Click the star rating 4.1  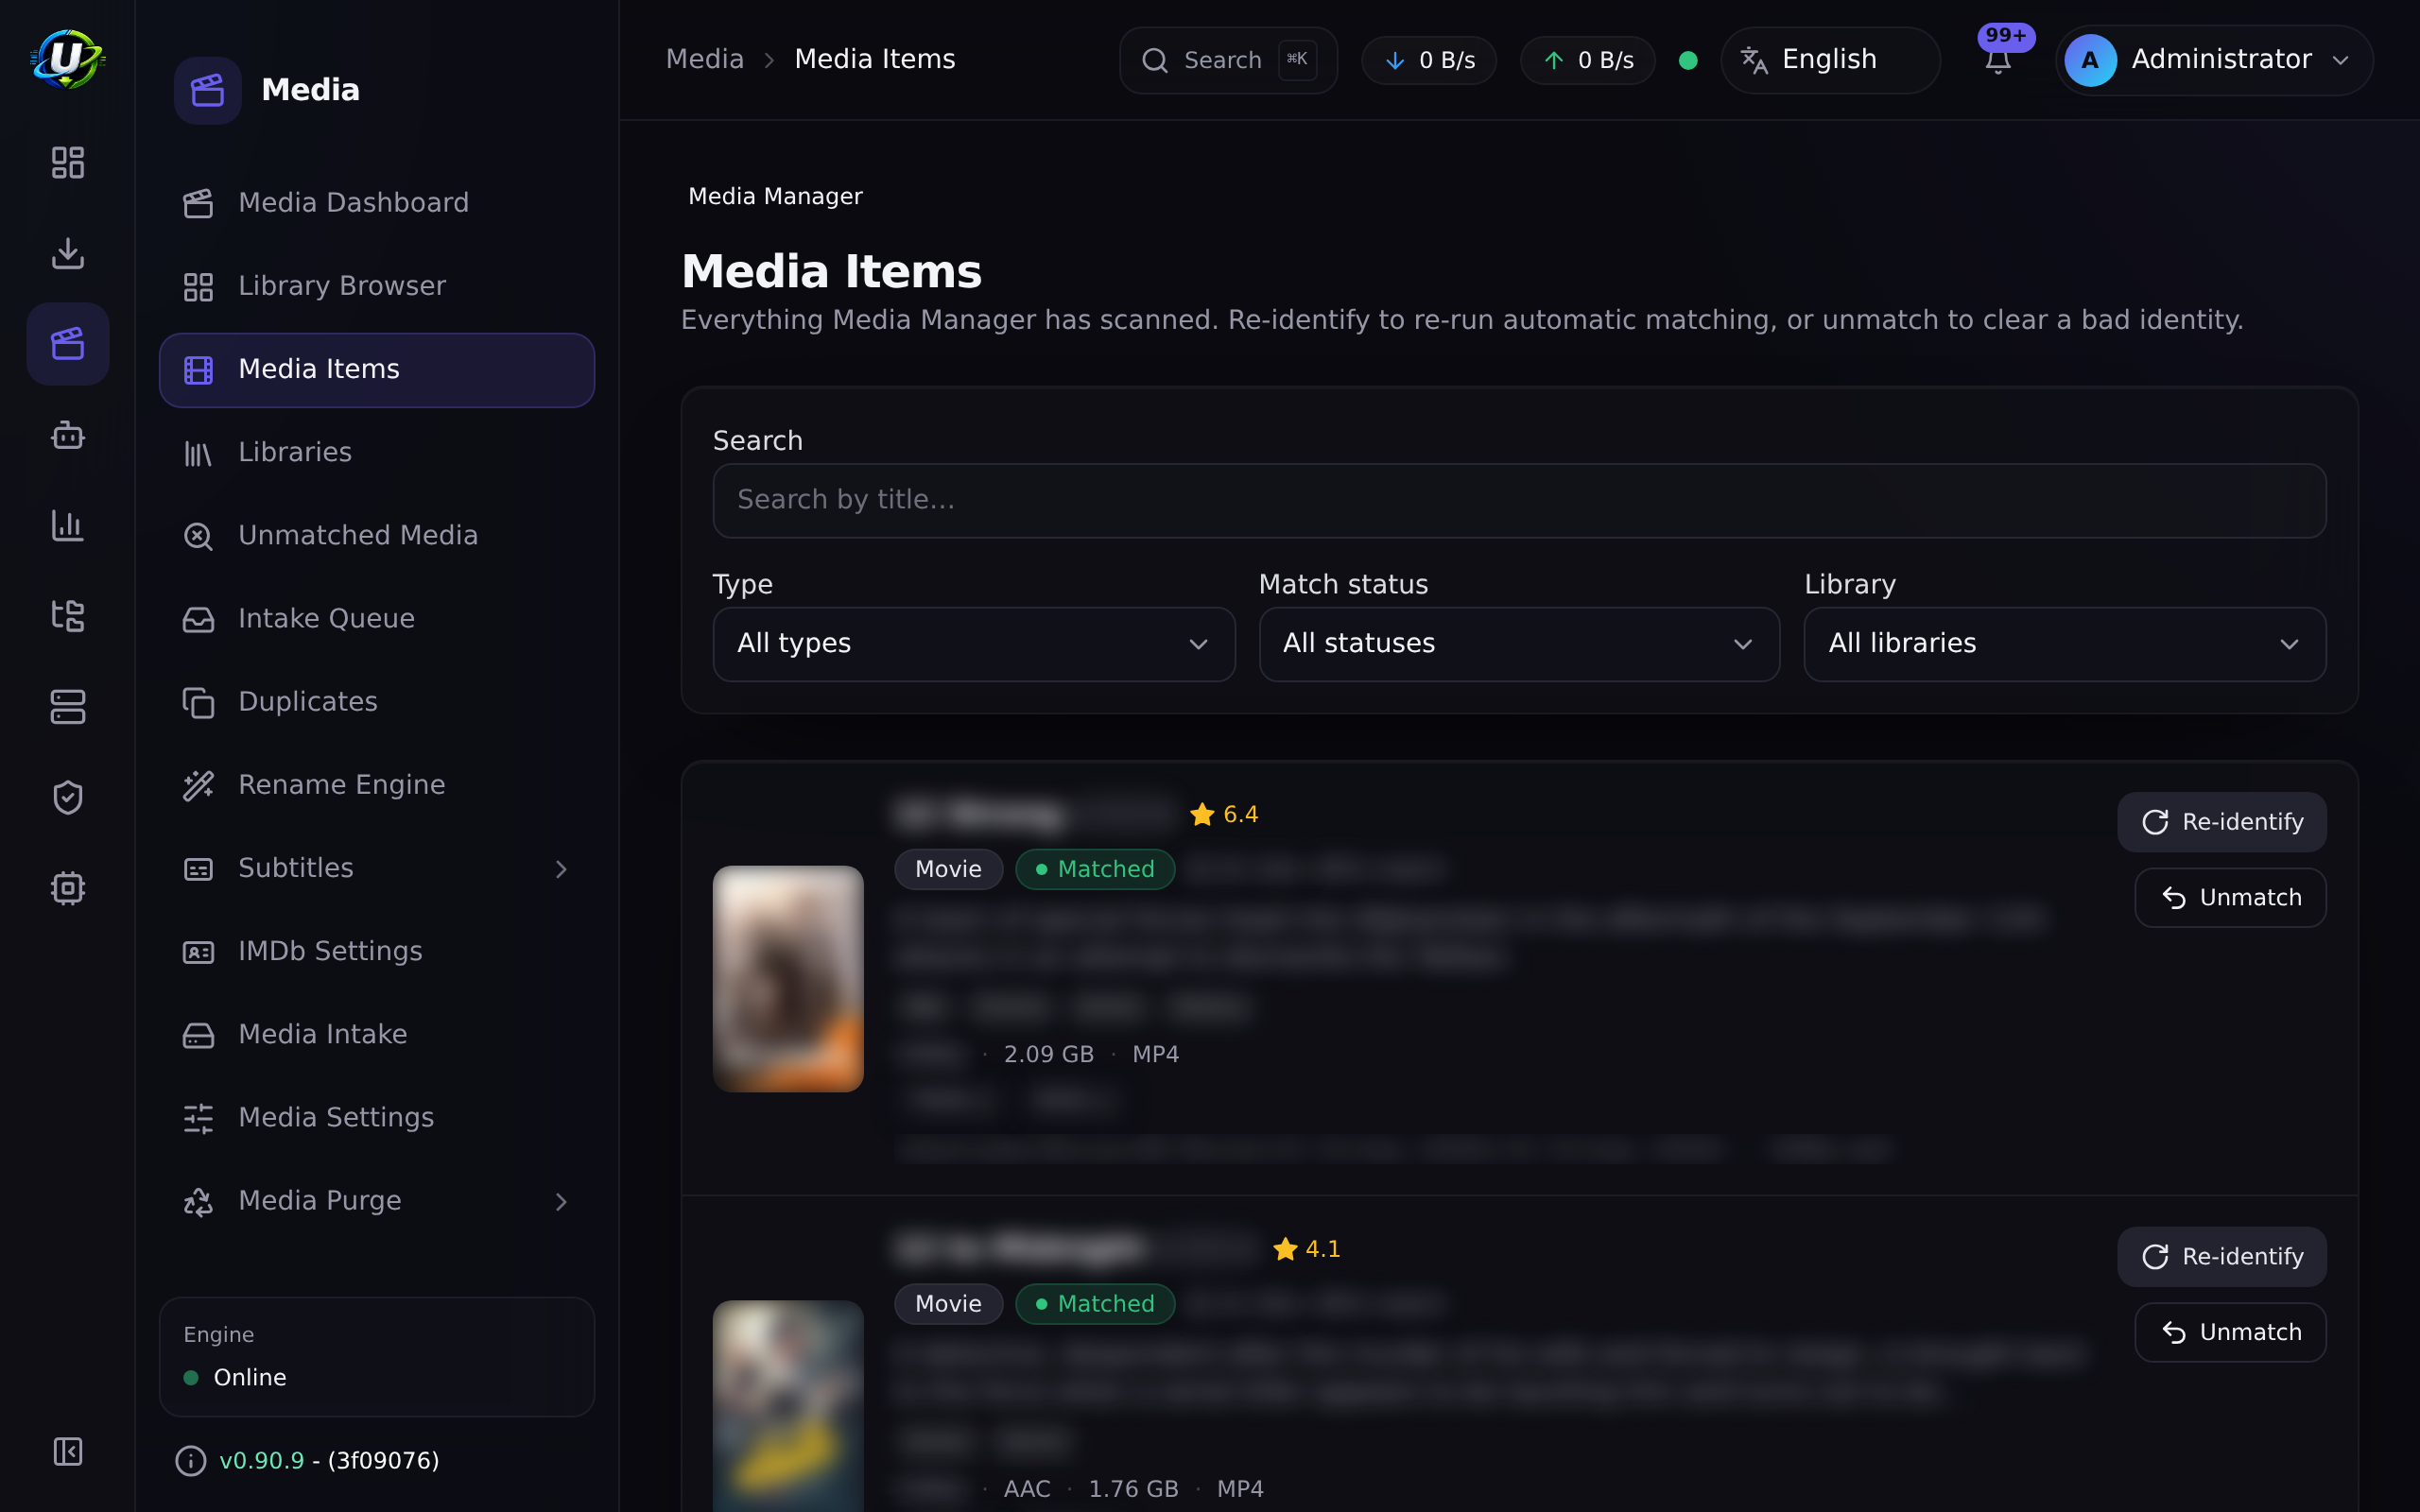coord(1307,1249)
